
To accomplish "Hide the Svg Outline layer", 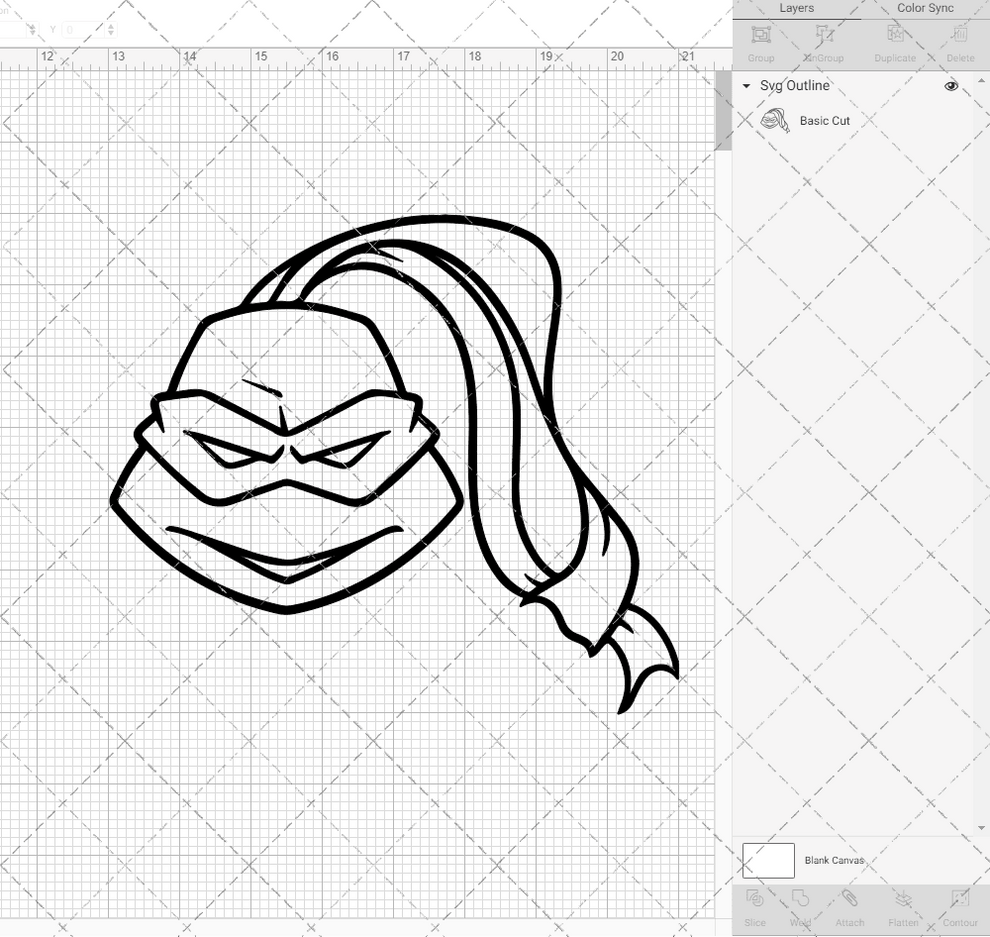I will pyautogui.click(x=951, y=86).
